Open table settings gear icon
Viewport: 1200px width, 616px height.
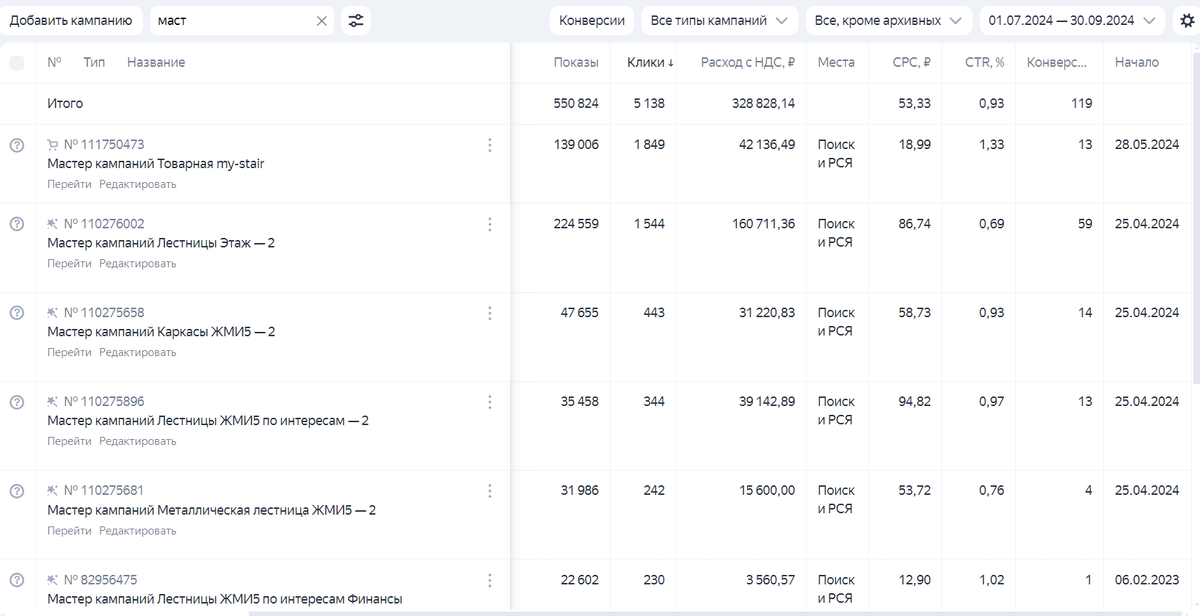[1187, 20]
